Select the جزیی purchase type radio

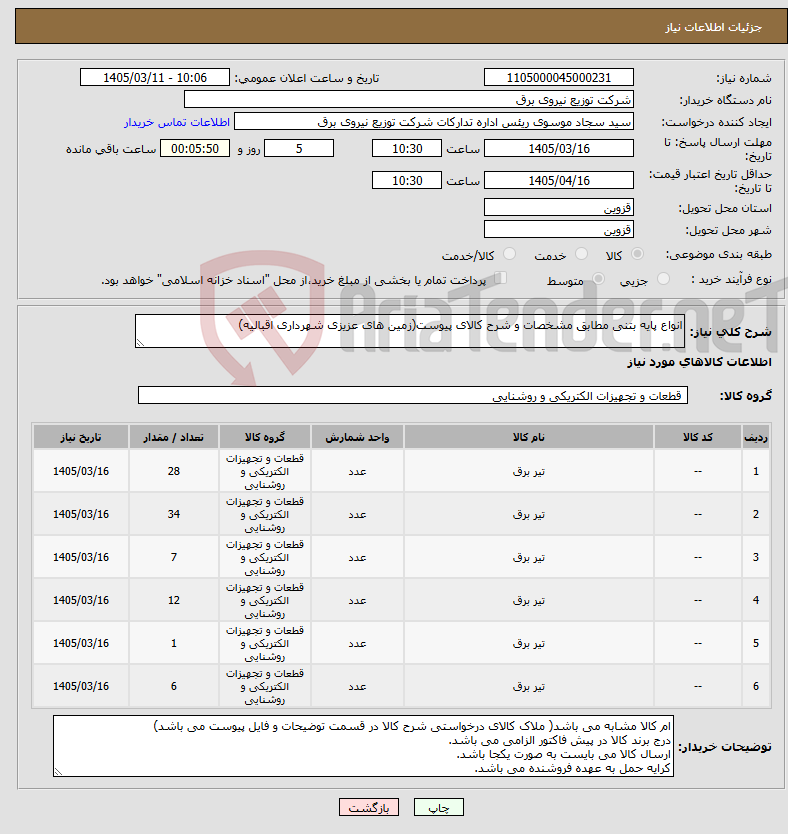[663, 279]
